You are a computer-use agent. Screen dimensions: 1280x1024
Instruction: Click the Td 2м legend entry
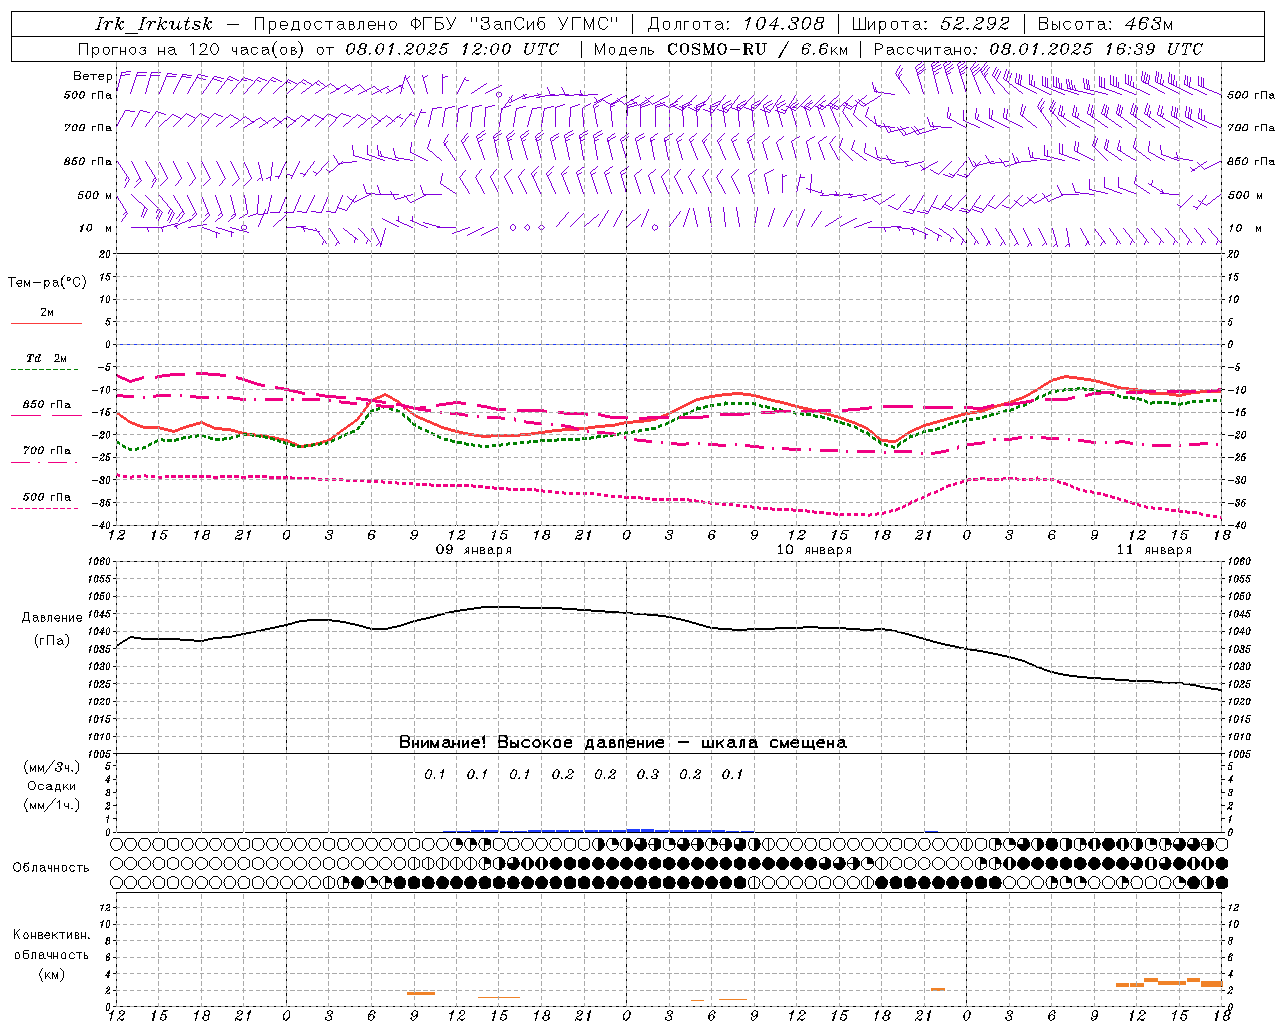[x=46, y=358]
